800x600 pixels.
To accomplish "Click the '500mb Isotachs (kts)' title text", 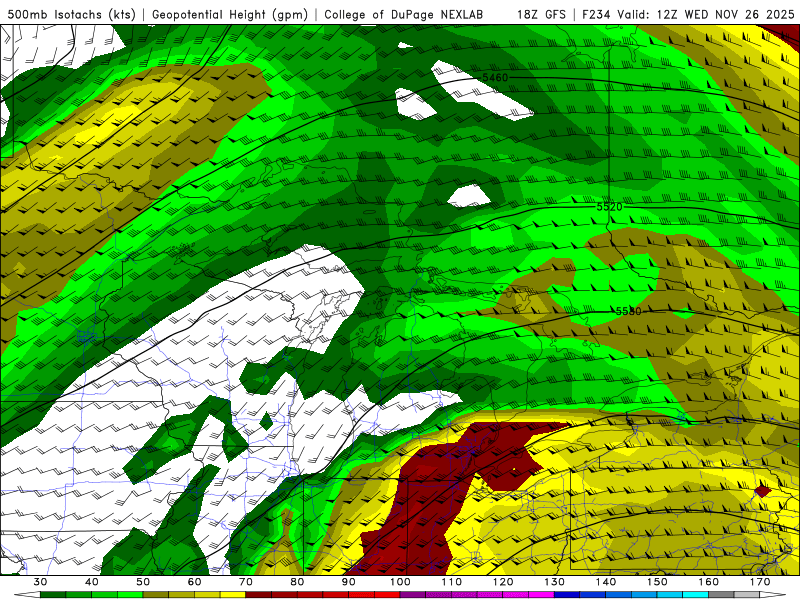I will pos(71,14).
